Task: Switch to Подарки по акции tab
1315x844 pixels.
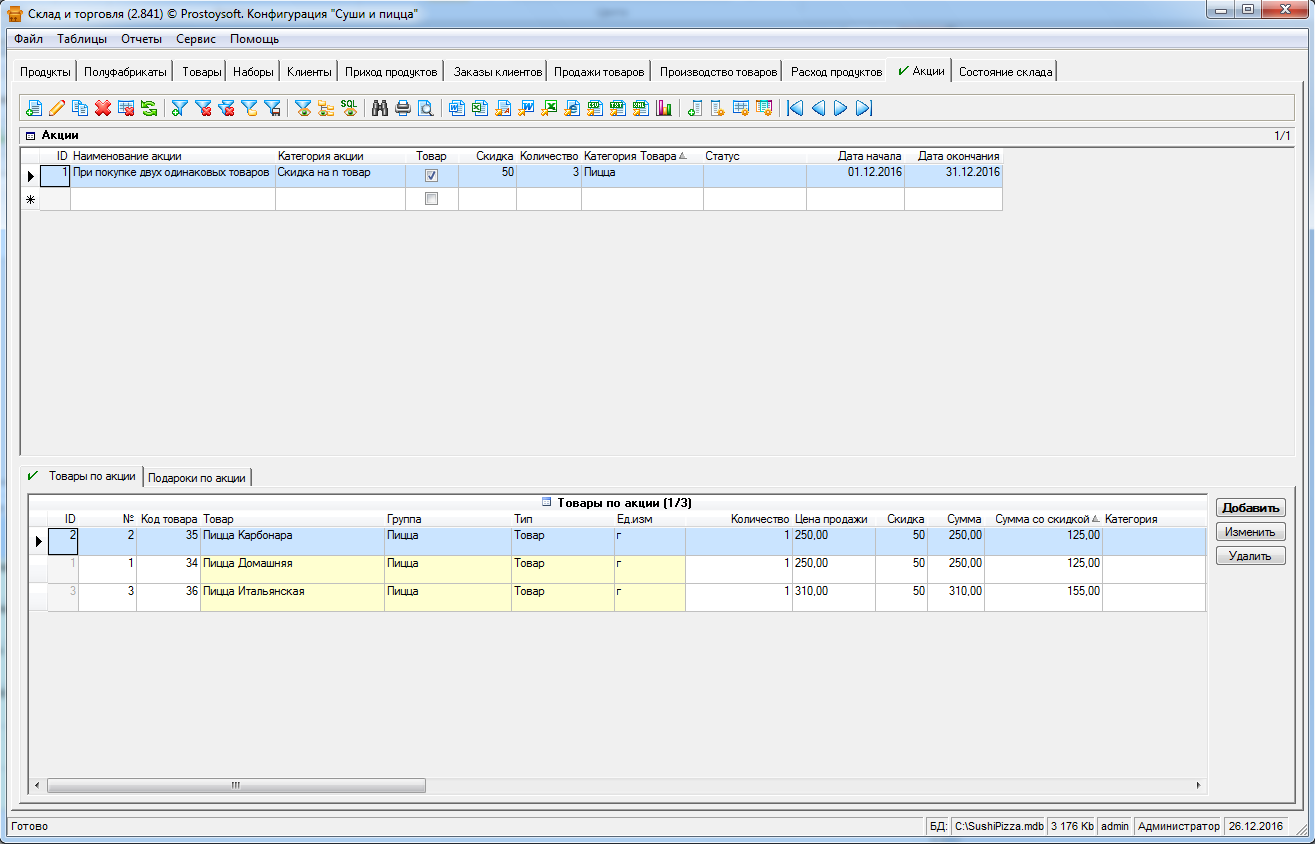Action: [196, 478]
